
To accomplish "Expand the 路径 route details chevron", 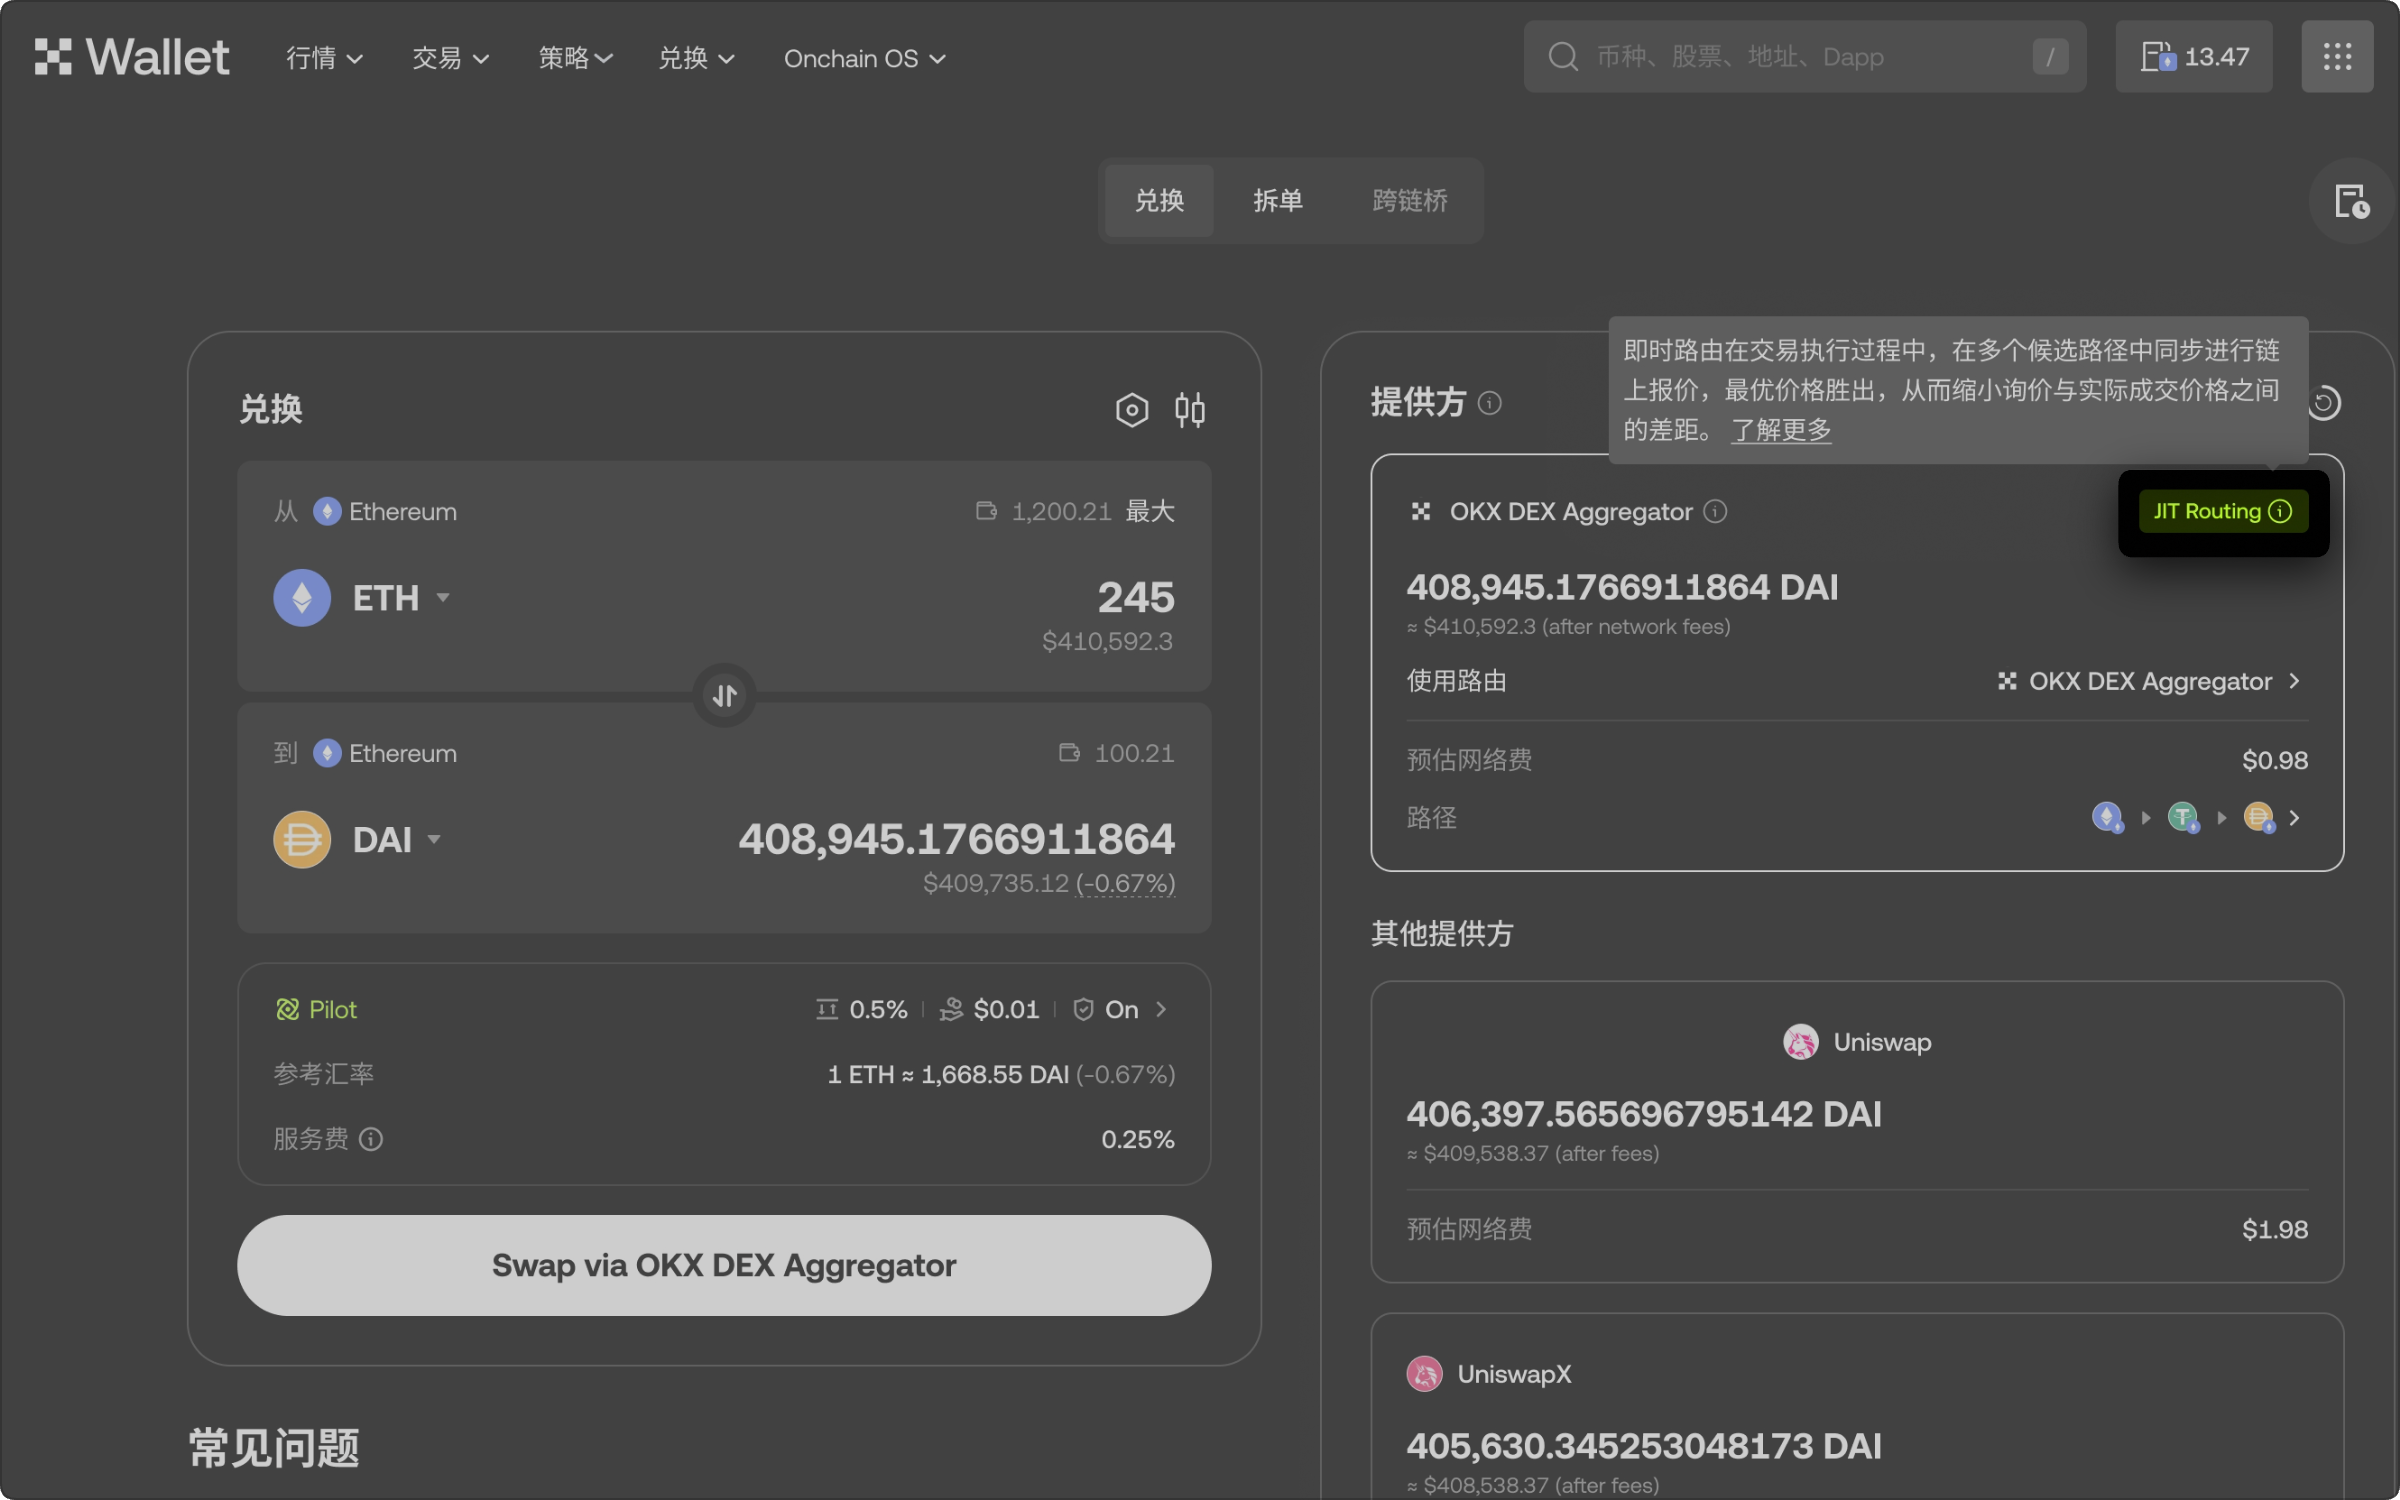I will (2294, 818).
